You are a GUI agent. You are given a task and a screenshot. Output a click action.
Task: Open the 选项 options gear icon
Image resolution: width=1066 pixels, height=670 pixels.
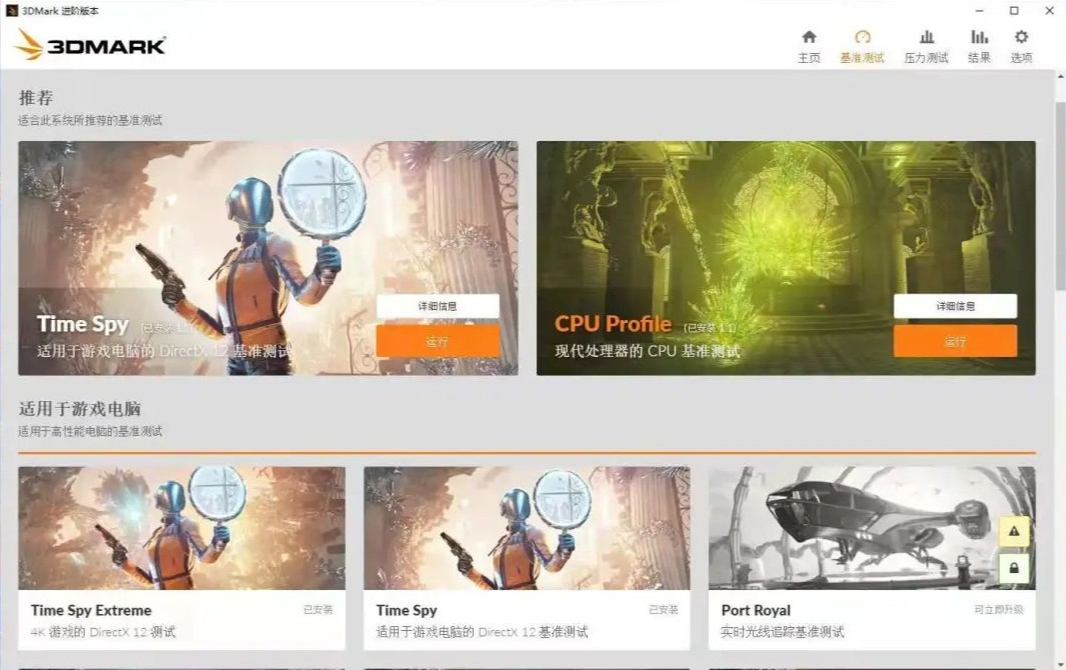[1021, 37]
